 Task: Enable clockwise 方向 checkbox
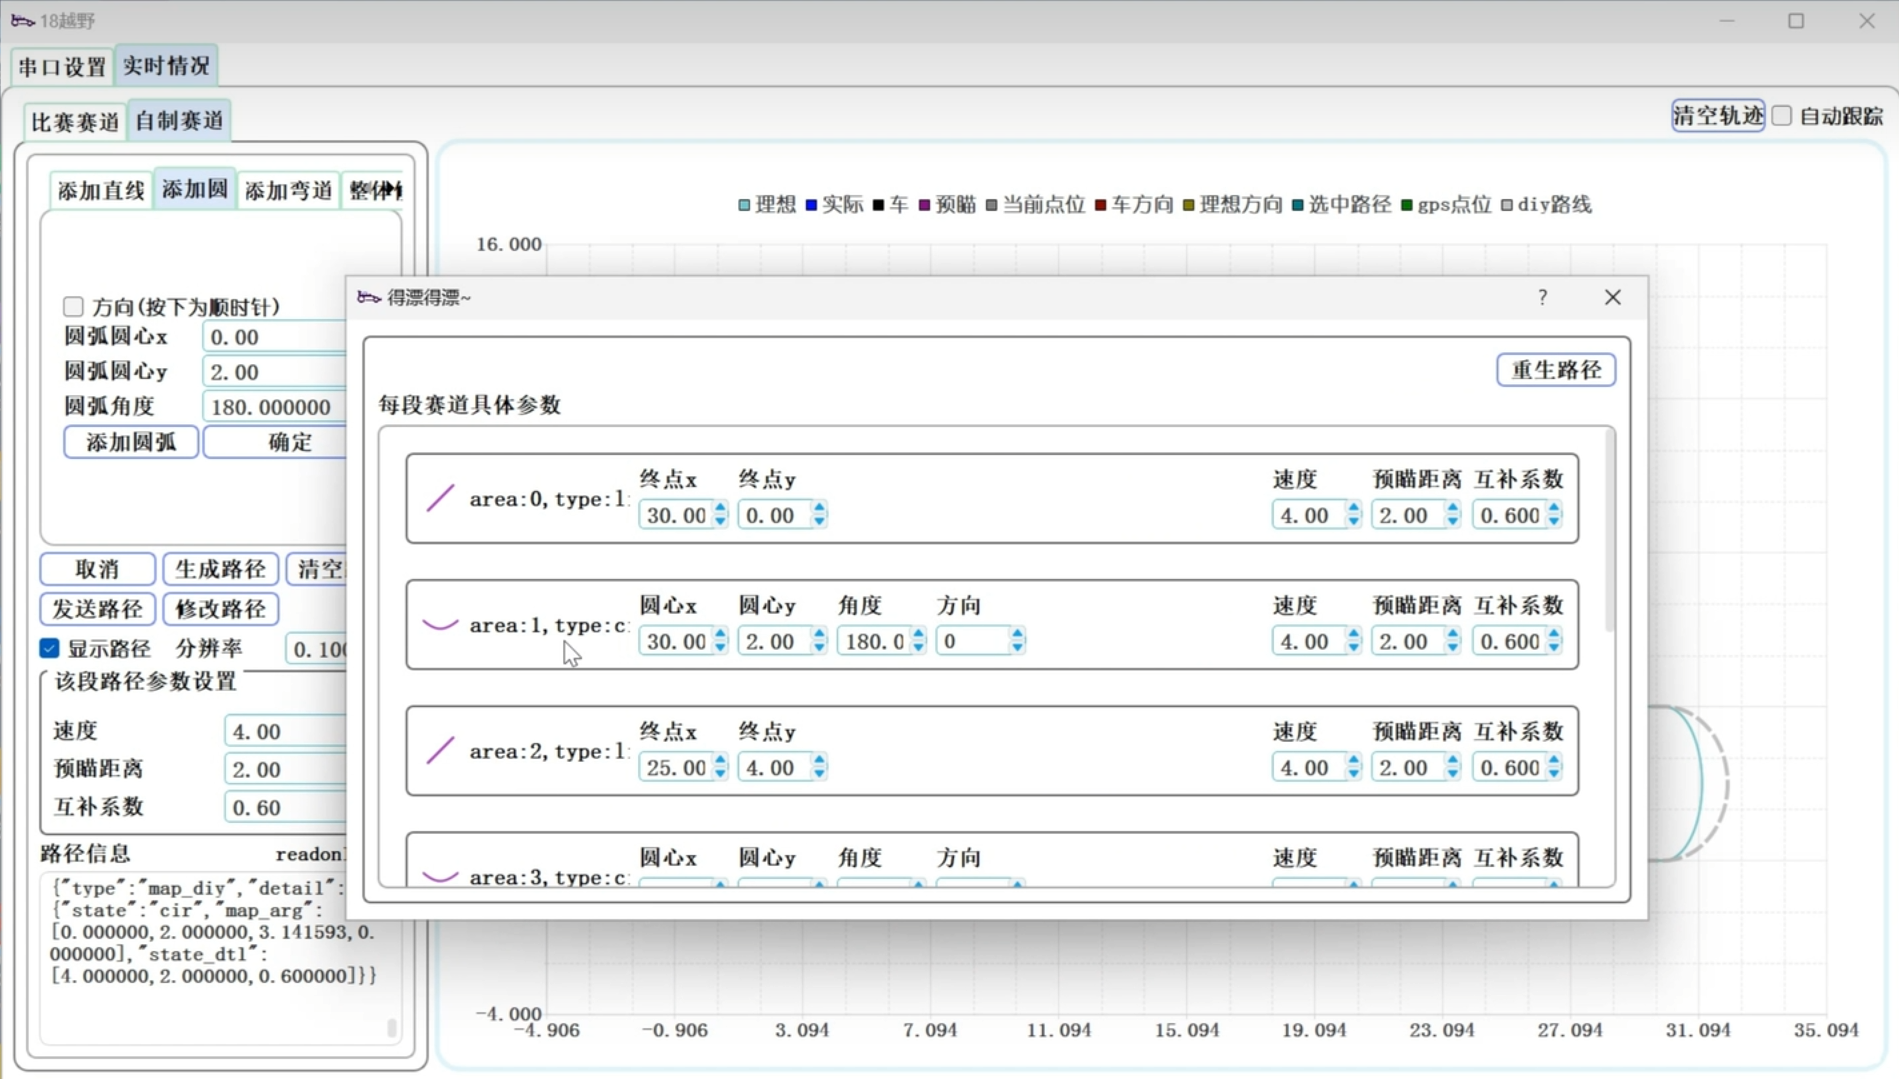point(73,306)
